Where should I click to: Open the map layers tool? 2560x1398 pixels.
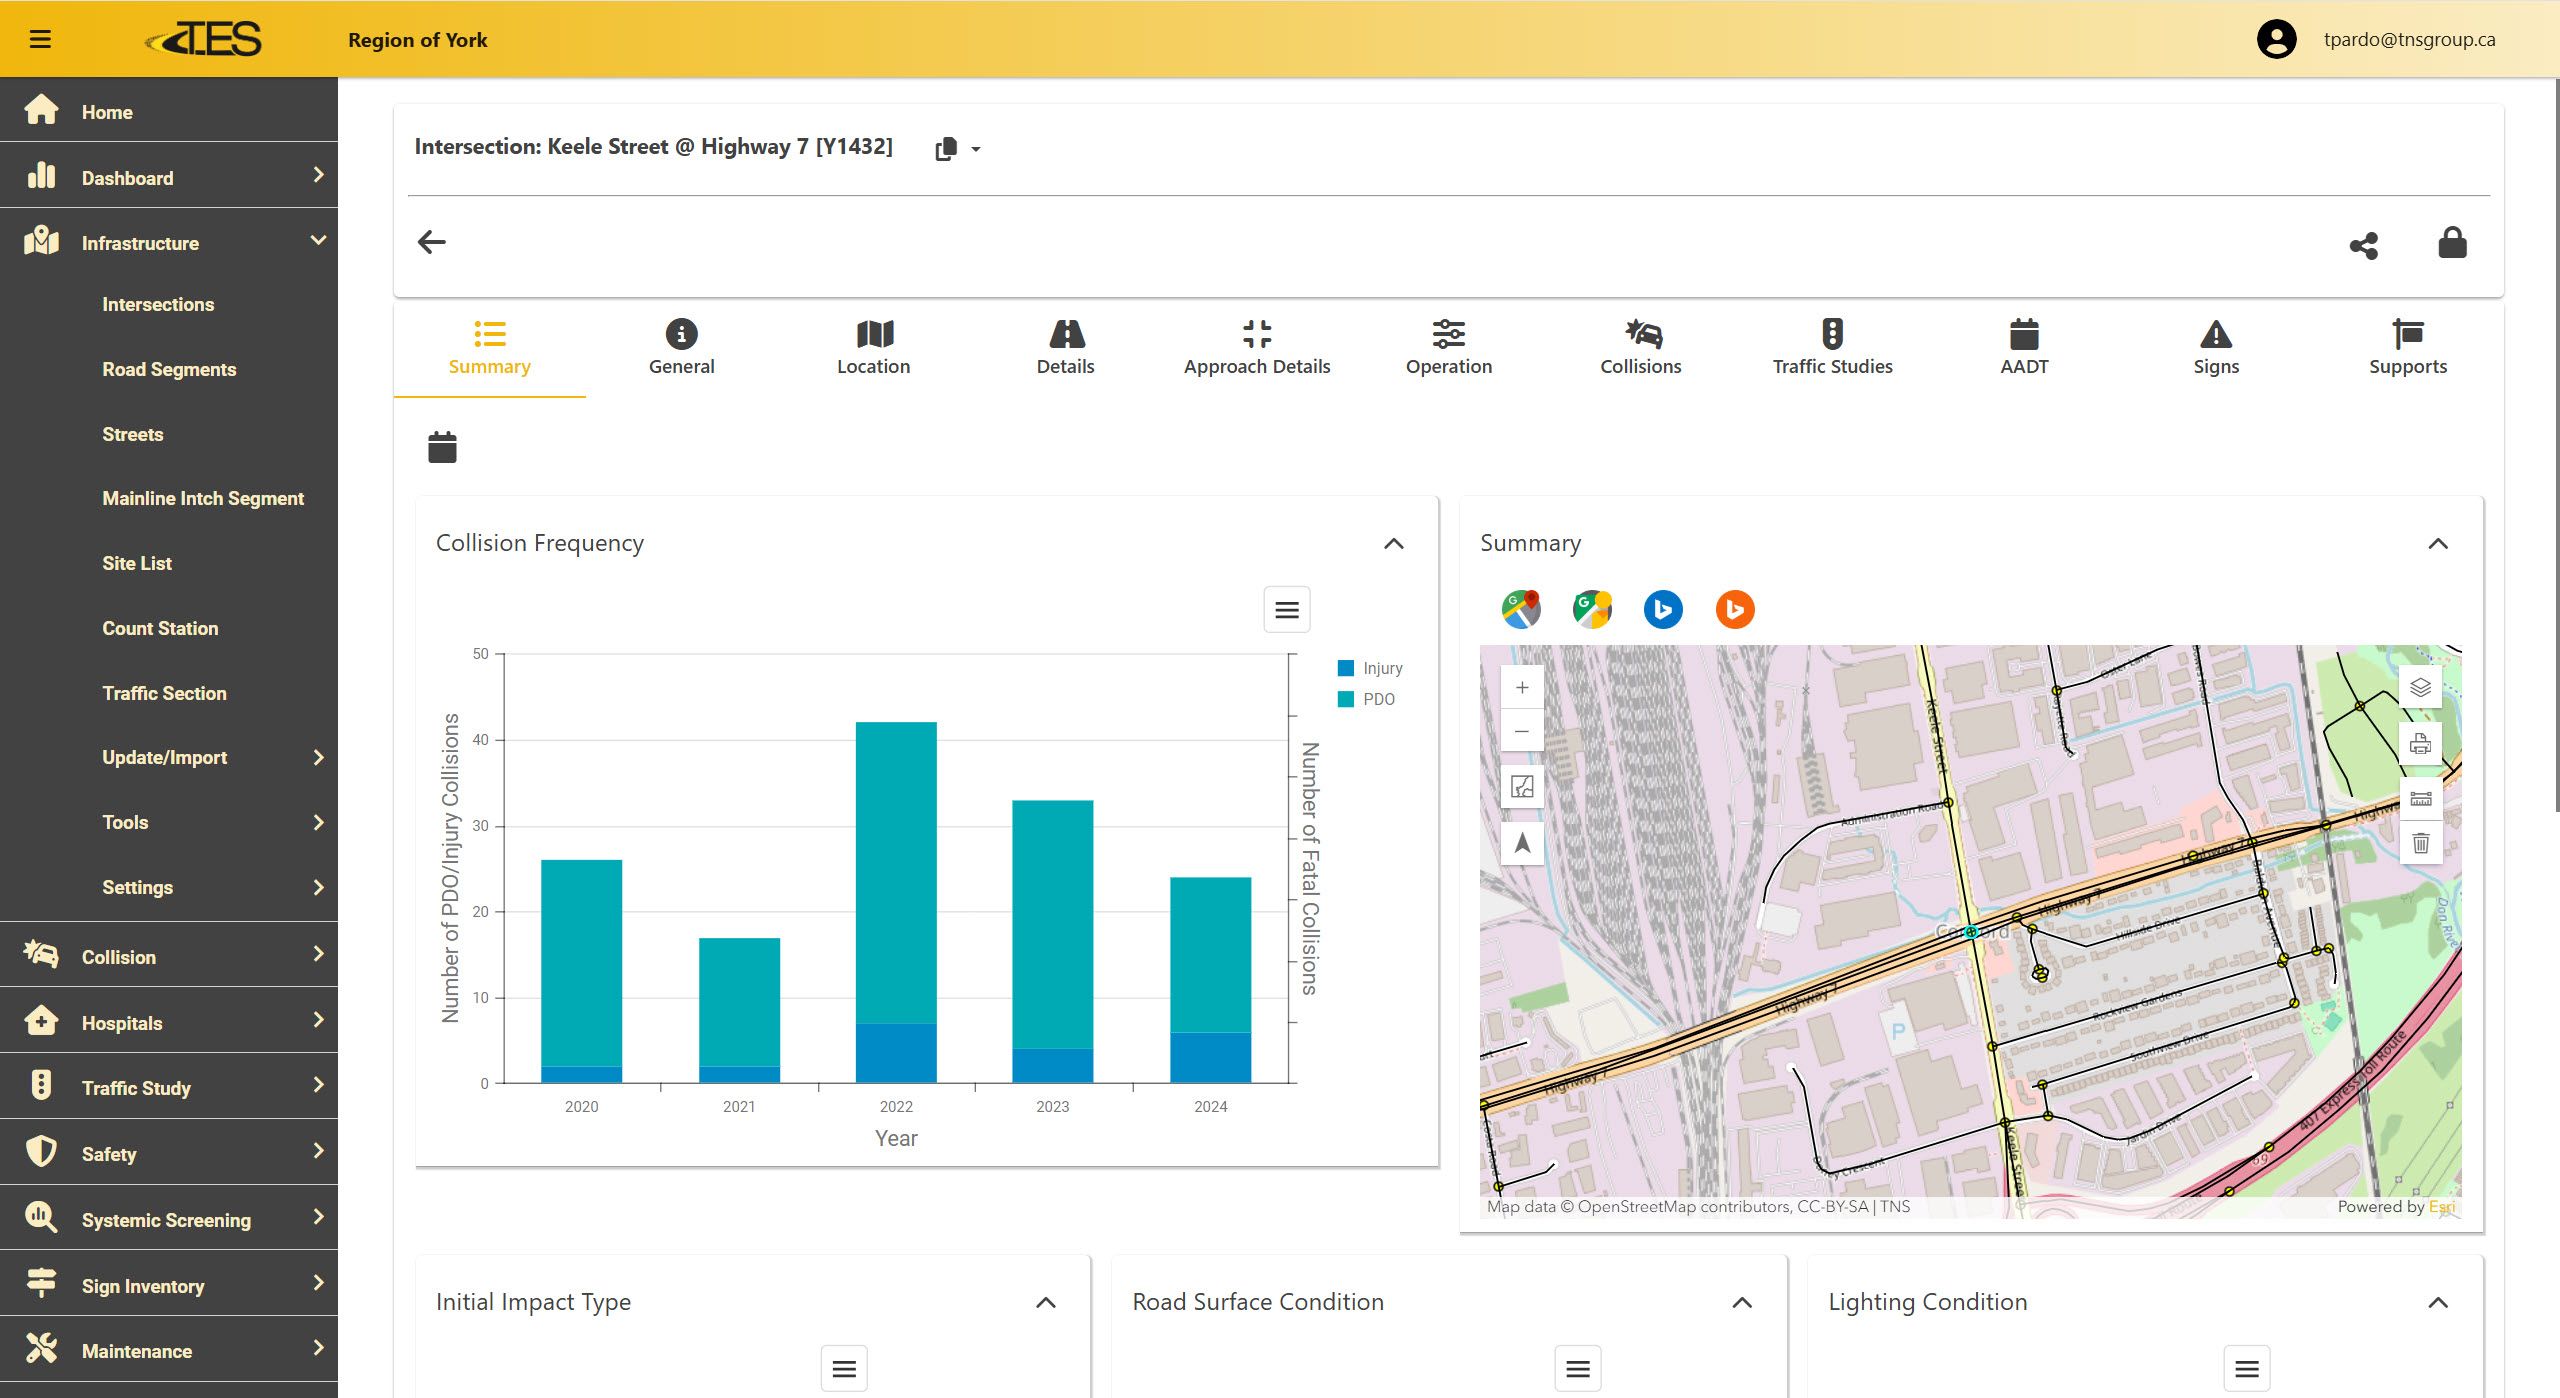click(2420, 688)
